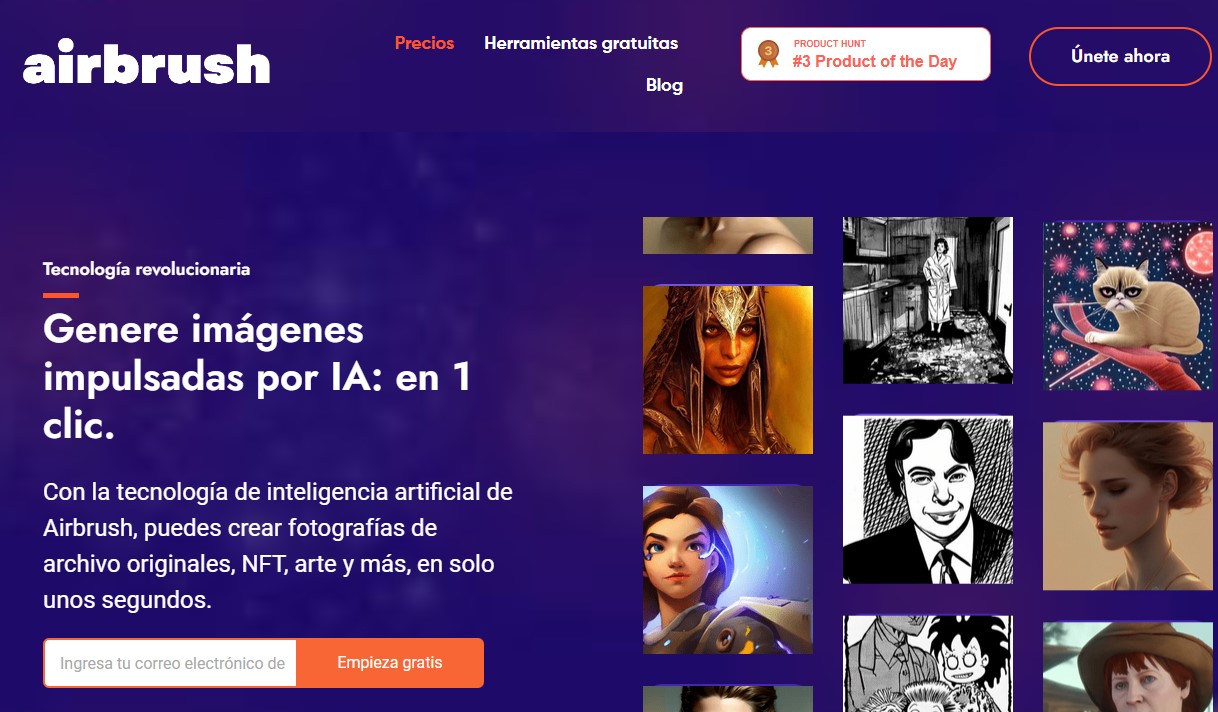The width and height of the screenshot is (1218, 712).
Task: Open the cartoon girl with blue glow image
Action: point(728,570)
